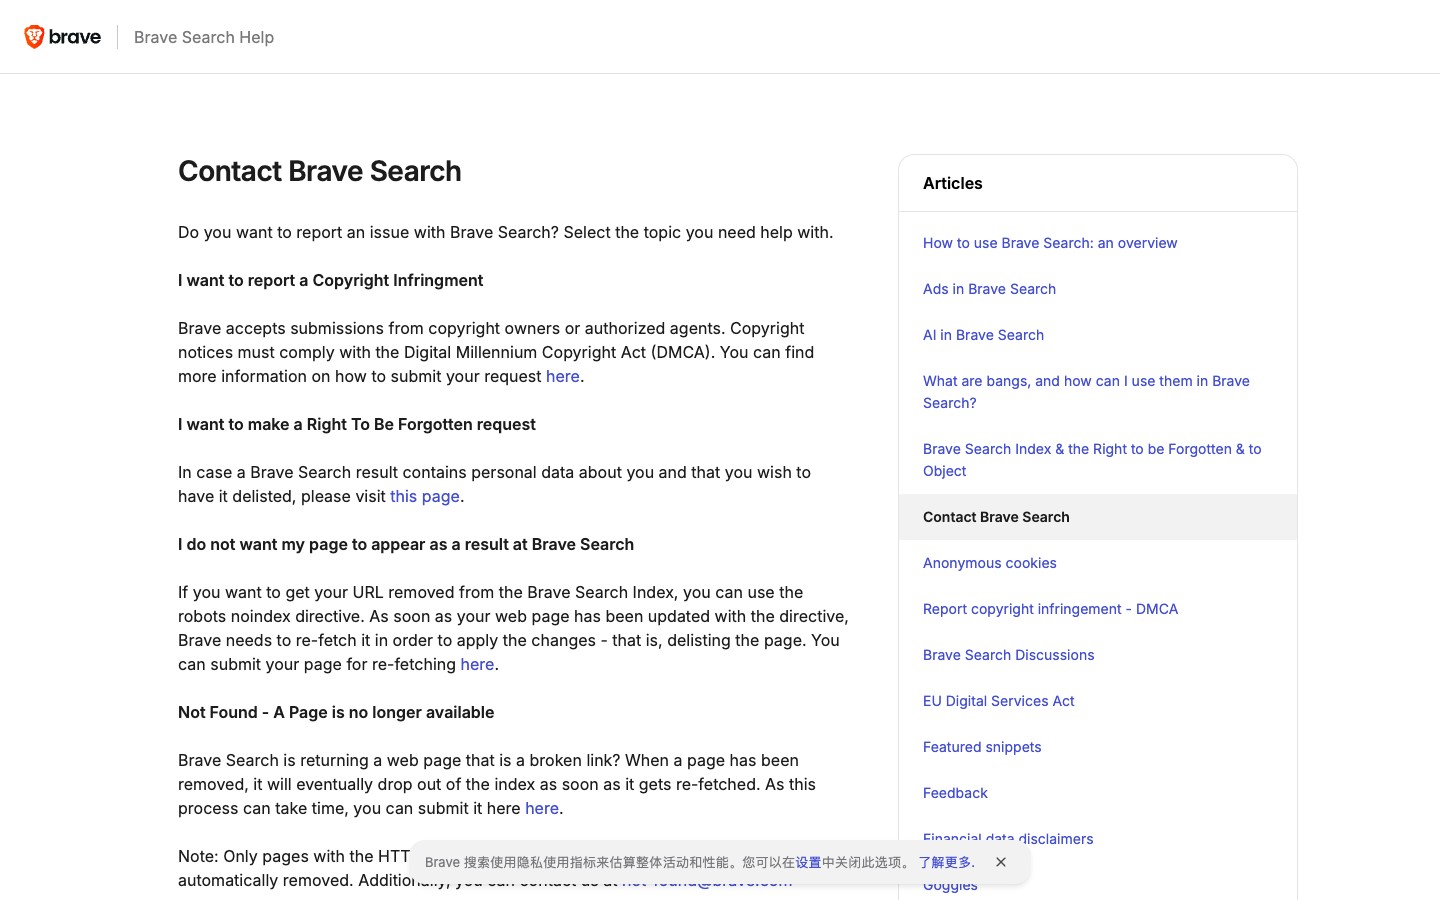Open the bangs article link
The height and width of the screenshot is (900, 1440).
pyautogui.click(x=1086, y=392)
